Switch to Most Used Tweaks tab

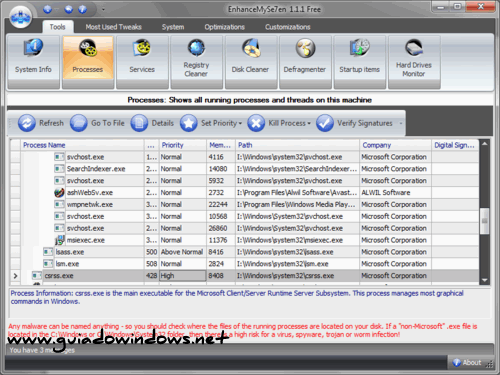point(113,27)
